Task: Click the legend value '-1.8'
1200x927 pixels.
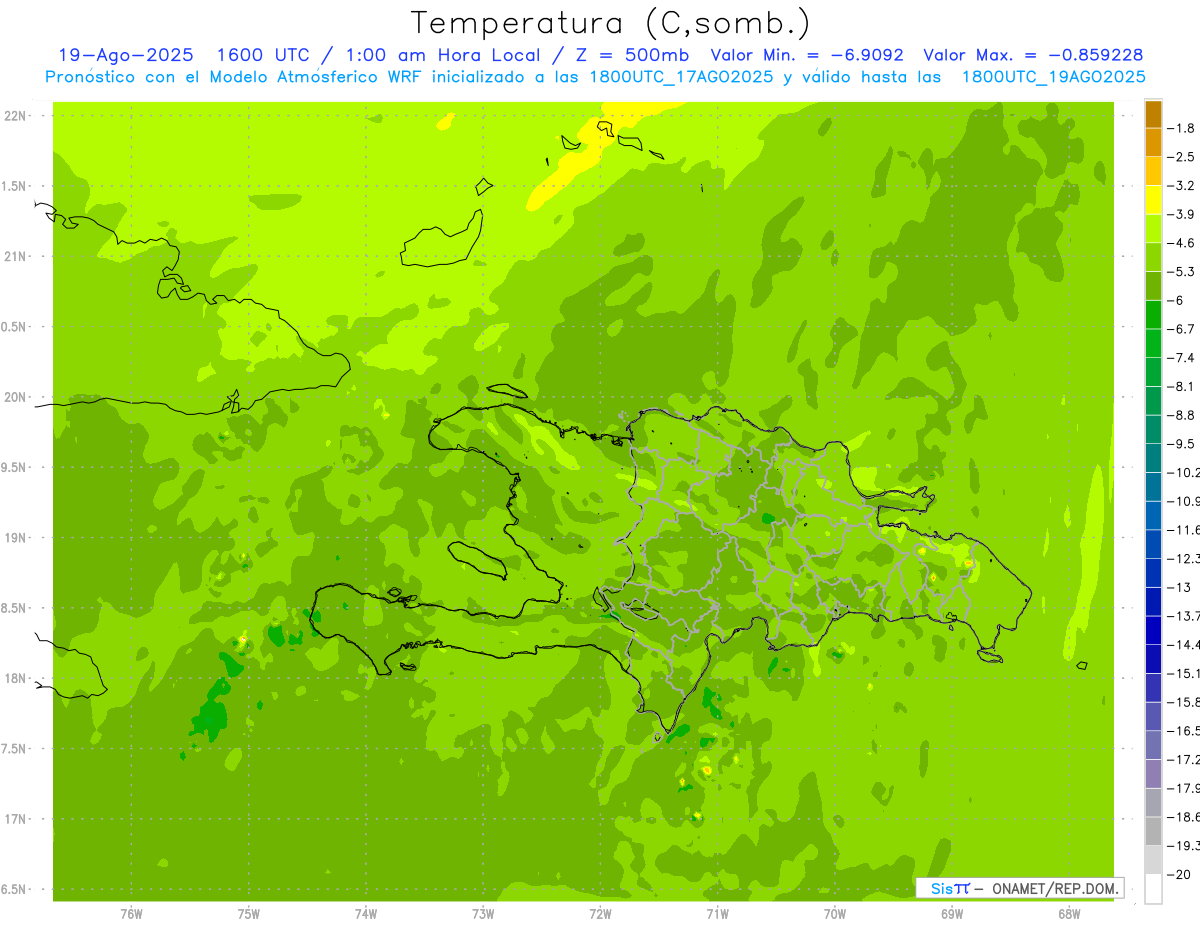Action: click(x=1183, y=128)
